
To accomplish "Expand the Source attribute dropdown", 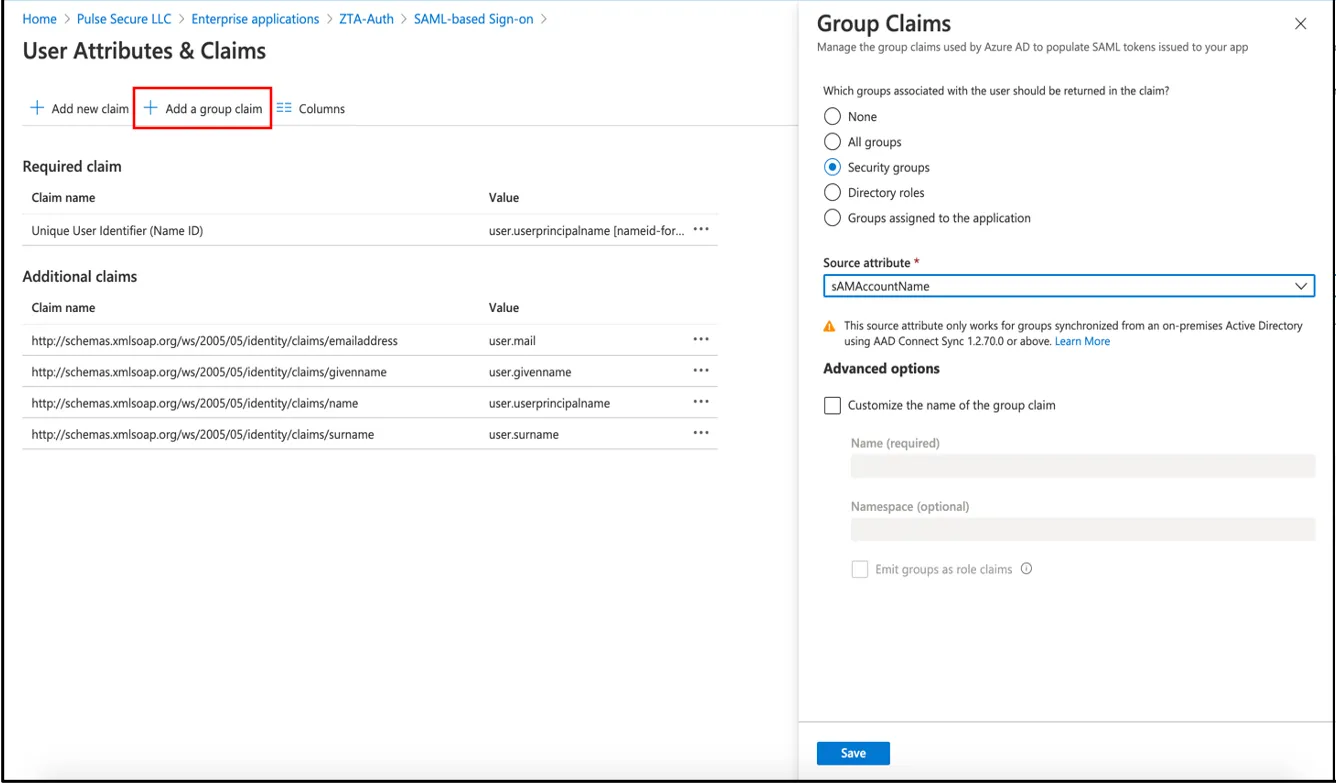I will 1069,286.
